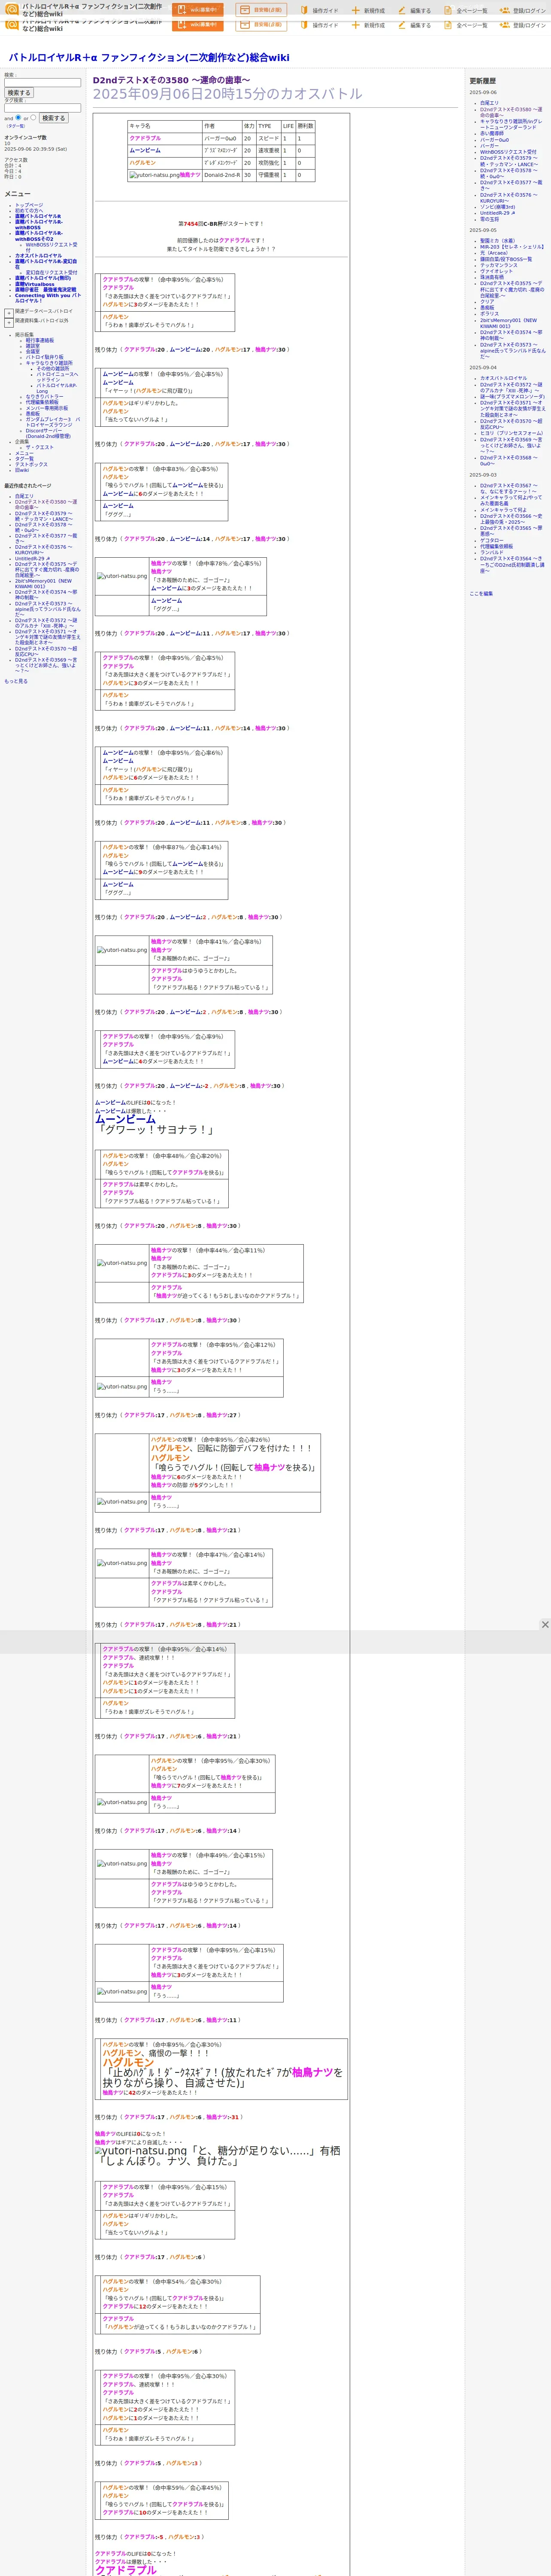Image resolution: width=551 pixels, height=2576 pixels.
Task: Click the 2025-09-05 date in update history
Action: pyautogui.click(x=483, y=230)
